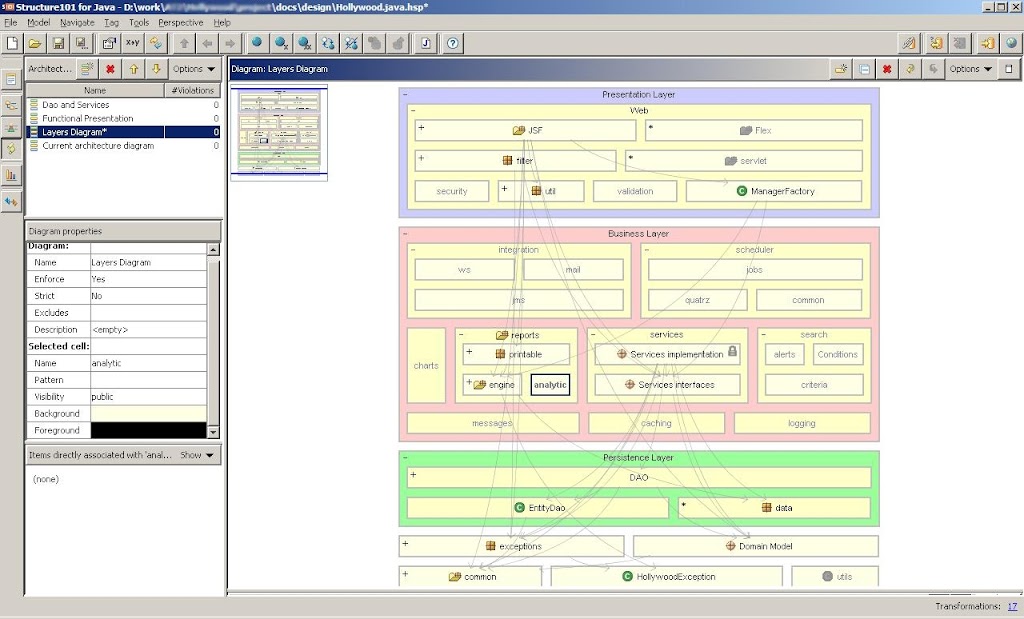1024x619 pixels.
Task: Select the EntityDao class cell
Action: pyautogui.click(x=537, y=507)
